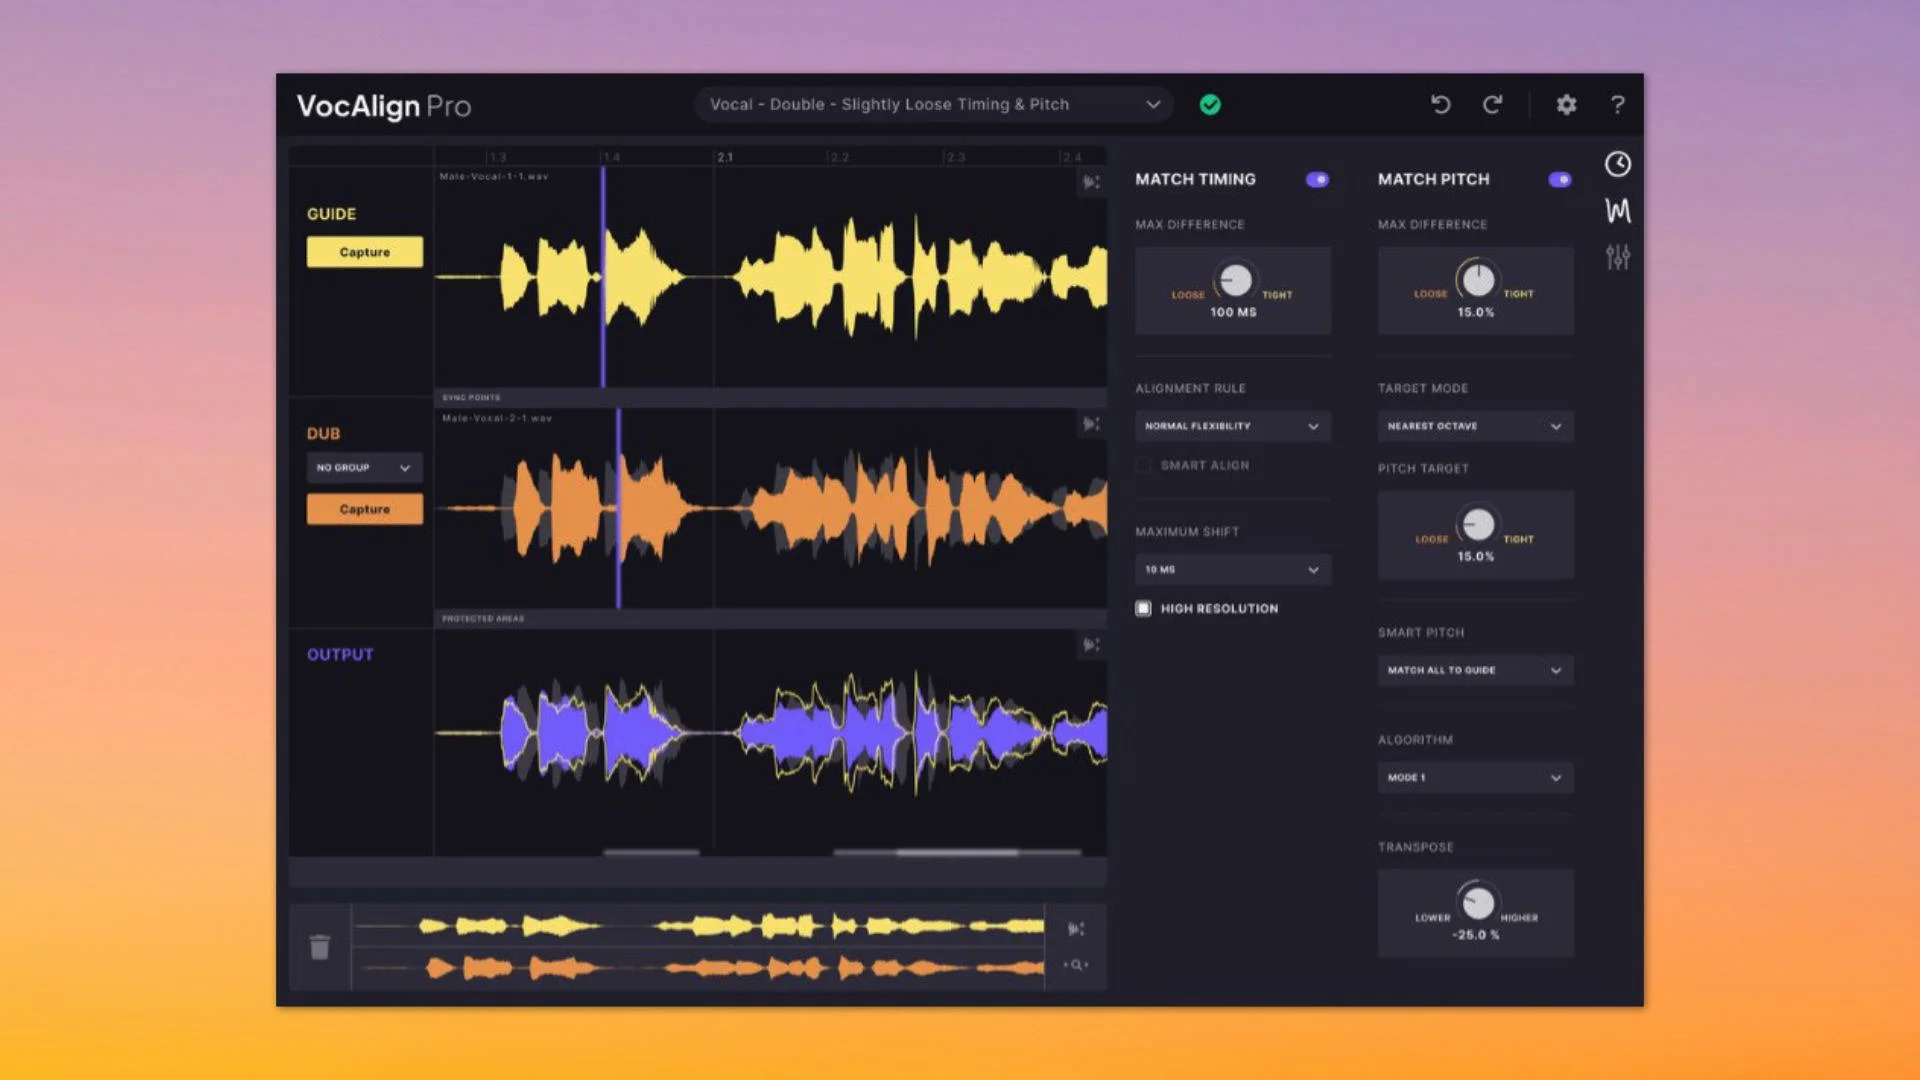Select the clock timing panel icon
Viewport: 1920px width, 1080px height.
[1617, 164]
